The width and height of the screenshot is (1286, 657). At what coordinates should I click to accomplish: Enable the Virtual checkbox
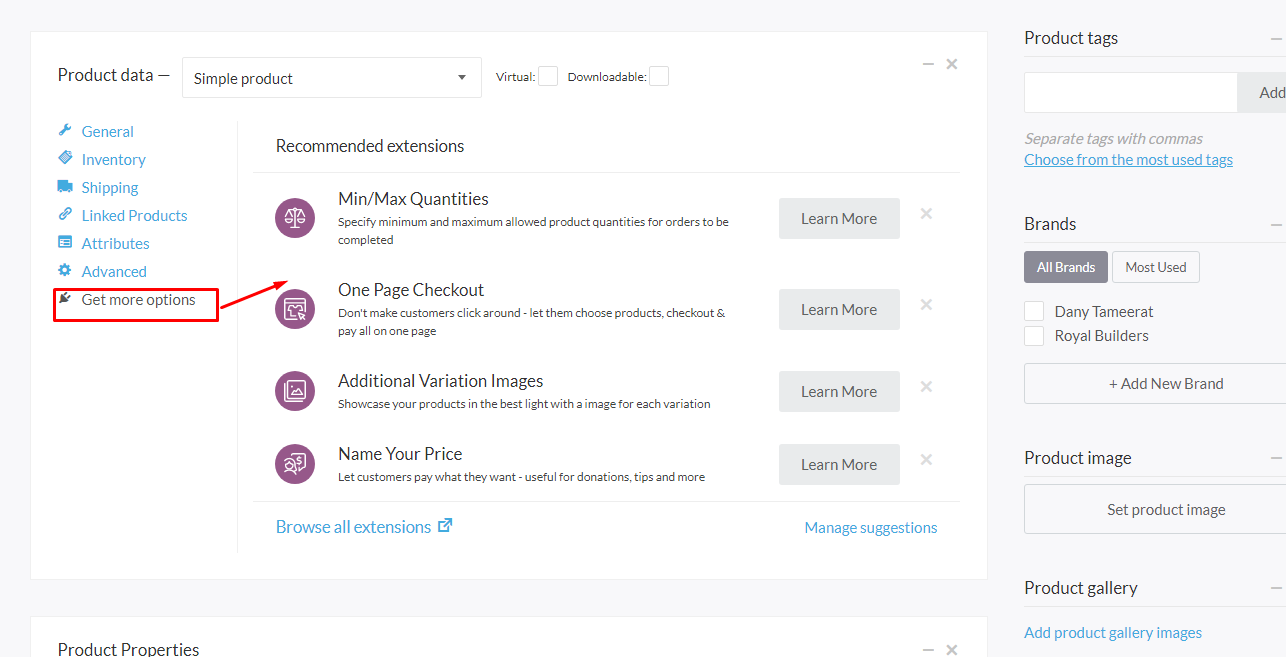click(548, 77)
